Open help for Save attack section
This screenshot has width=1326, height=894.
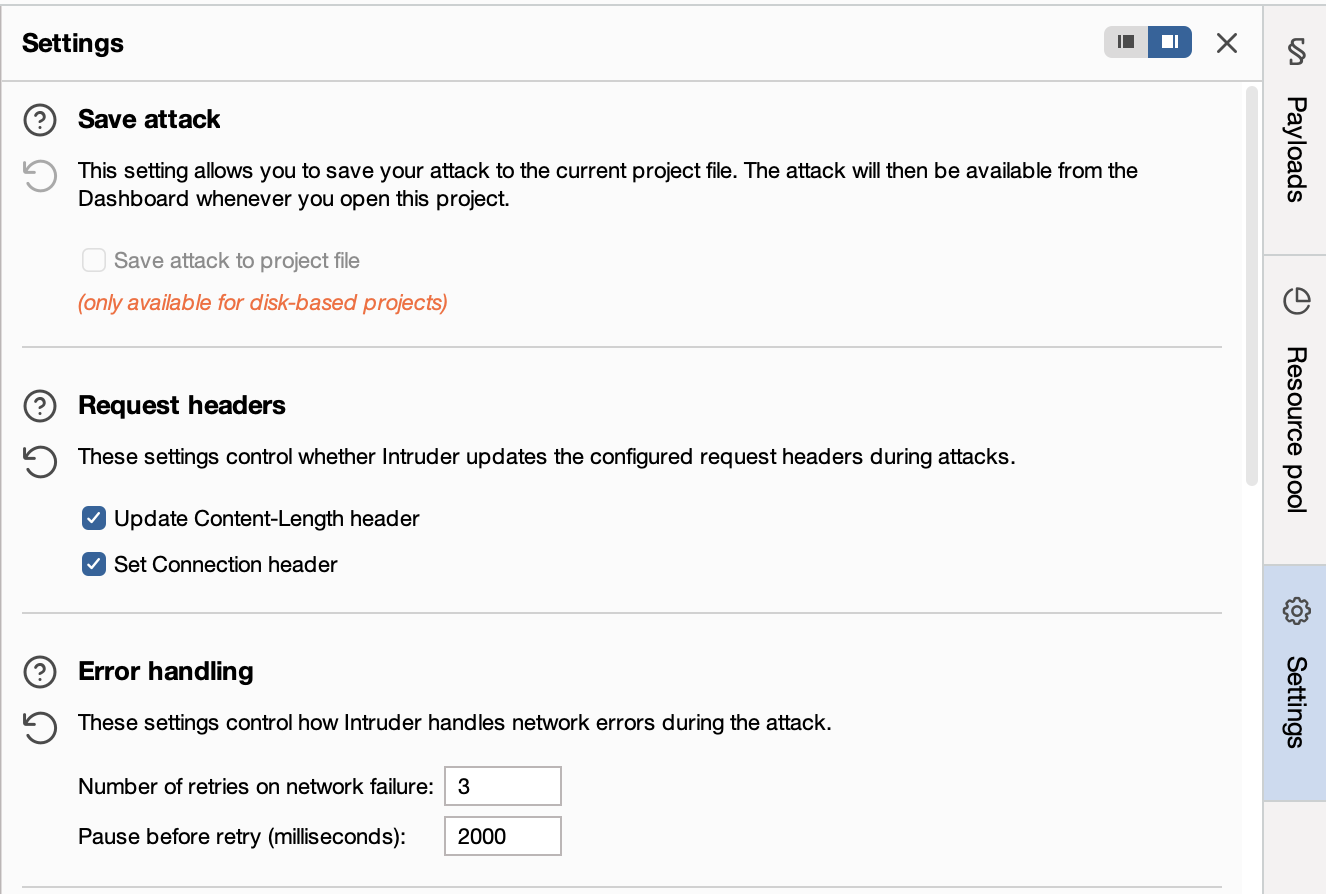click(x=39, y=120)
